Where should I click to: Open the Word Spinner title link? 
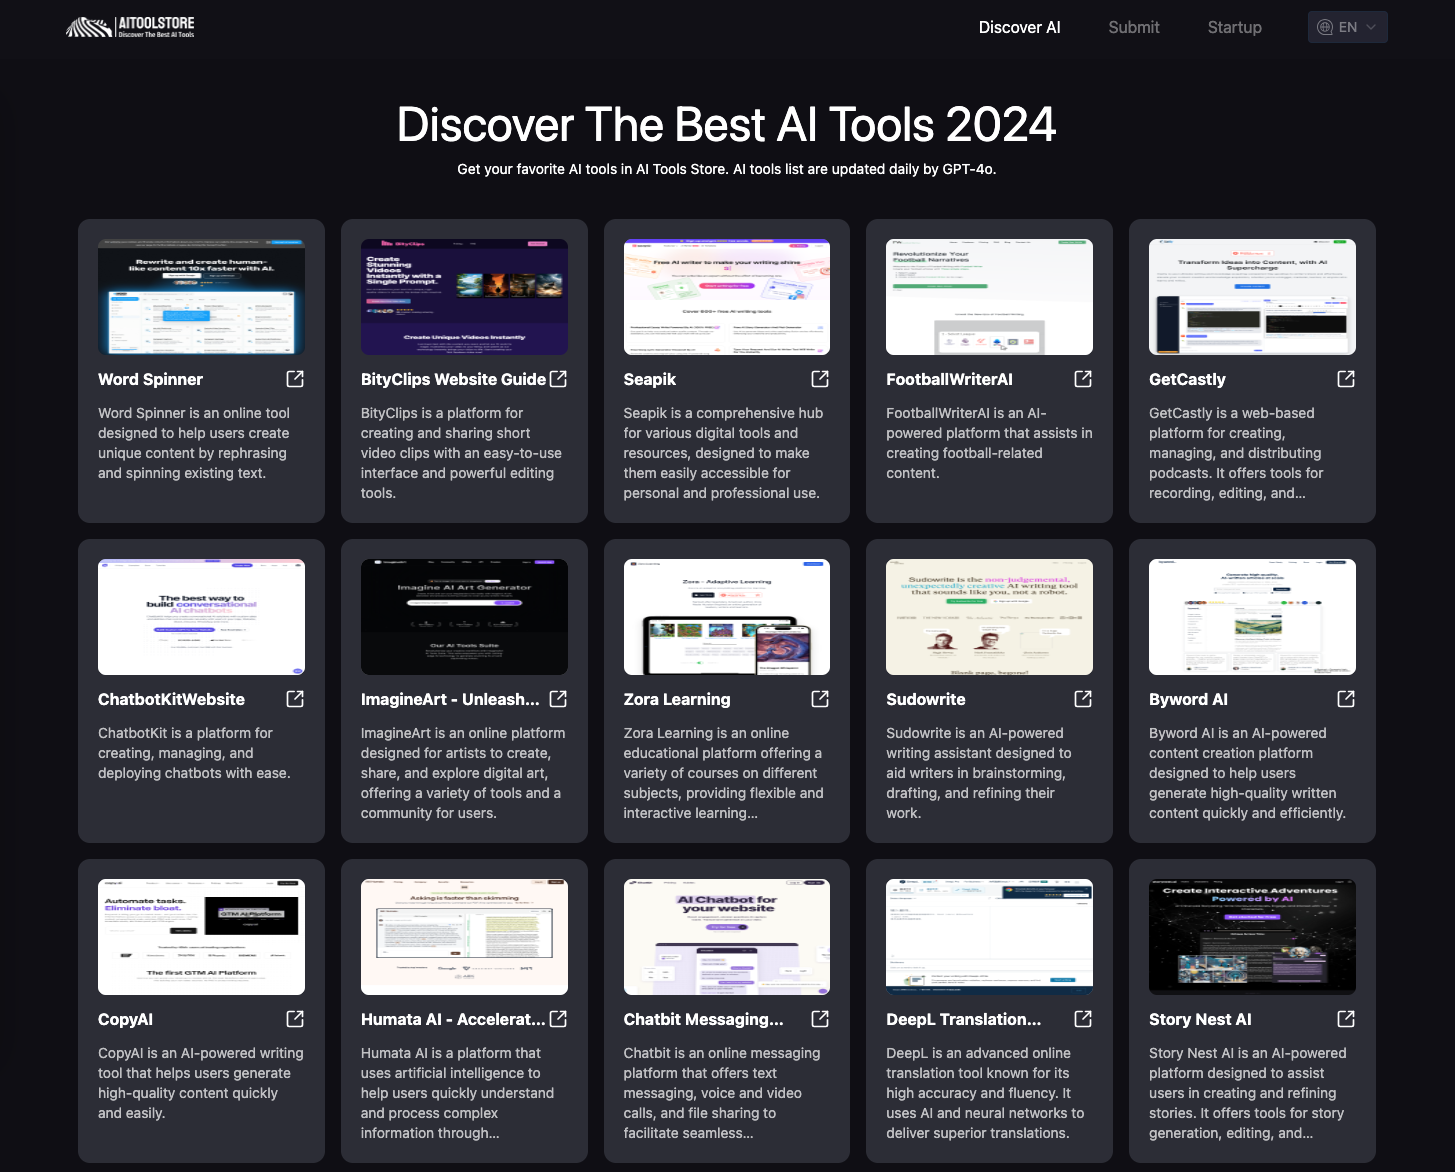(x=150, y=379)
